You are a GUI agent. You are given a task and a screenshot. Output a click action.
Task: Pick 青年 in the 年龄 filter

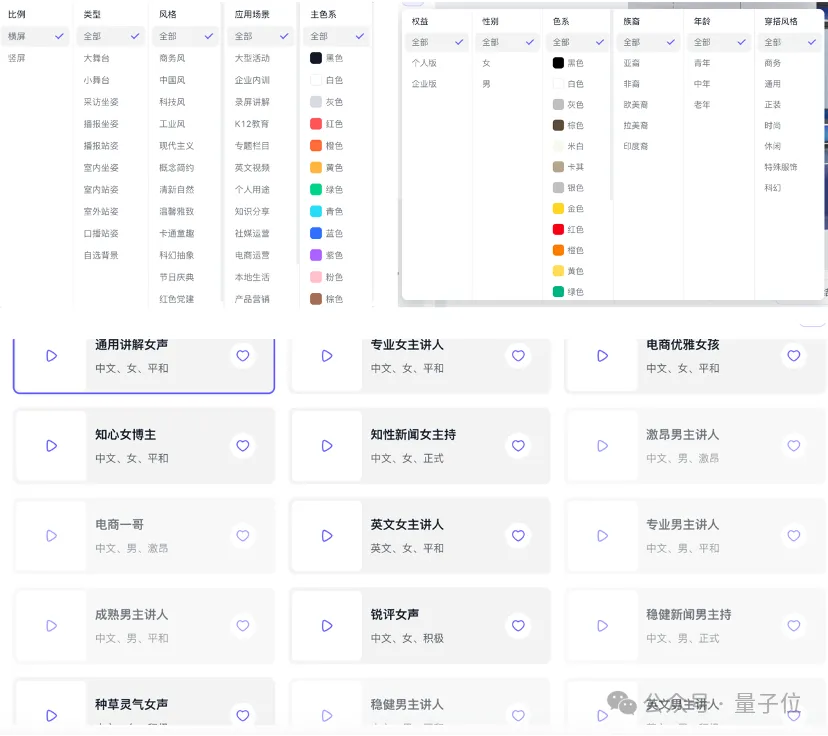[702, 63]
